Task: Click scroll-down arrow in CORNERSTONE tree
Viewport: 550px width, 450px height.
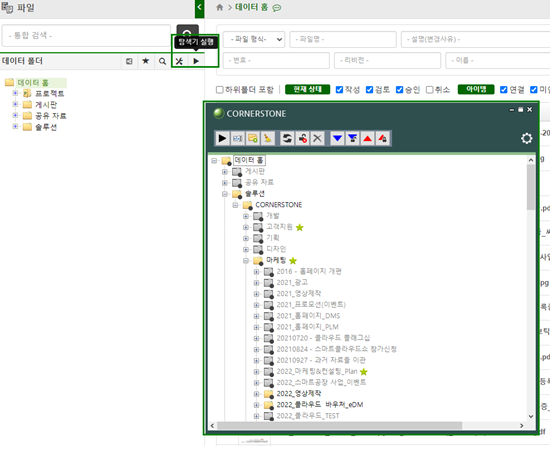Action: [531, 416]
